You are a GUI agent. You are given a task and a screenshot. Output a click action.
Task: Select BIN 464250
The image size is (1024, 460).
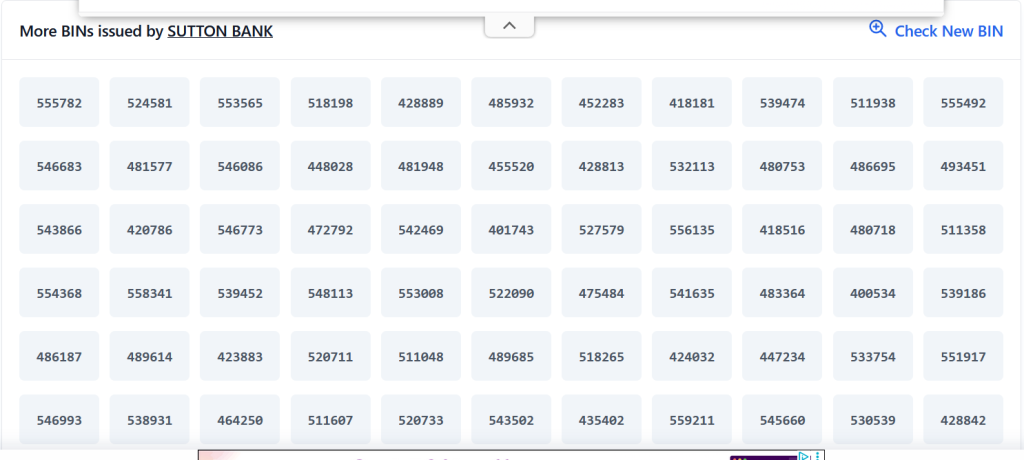point(240,419)
